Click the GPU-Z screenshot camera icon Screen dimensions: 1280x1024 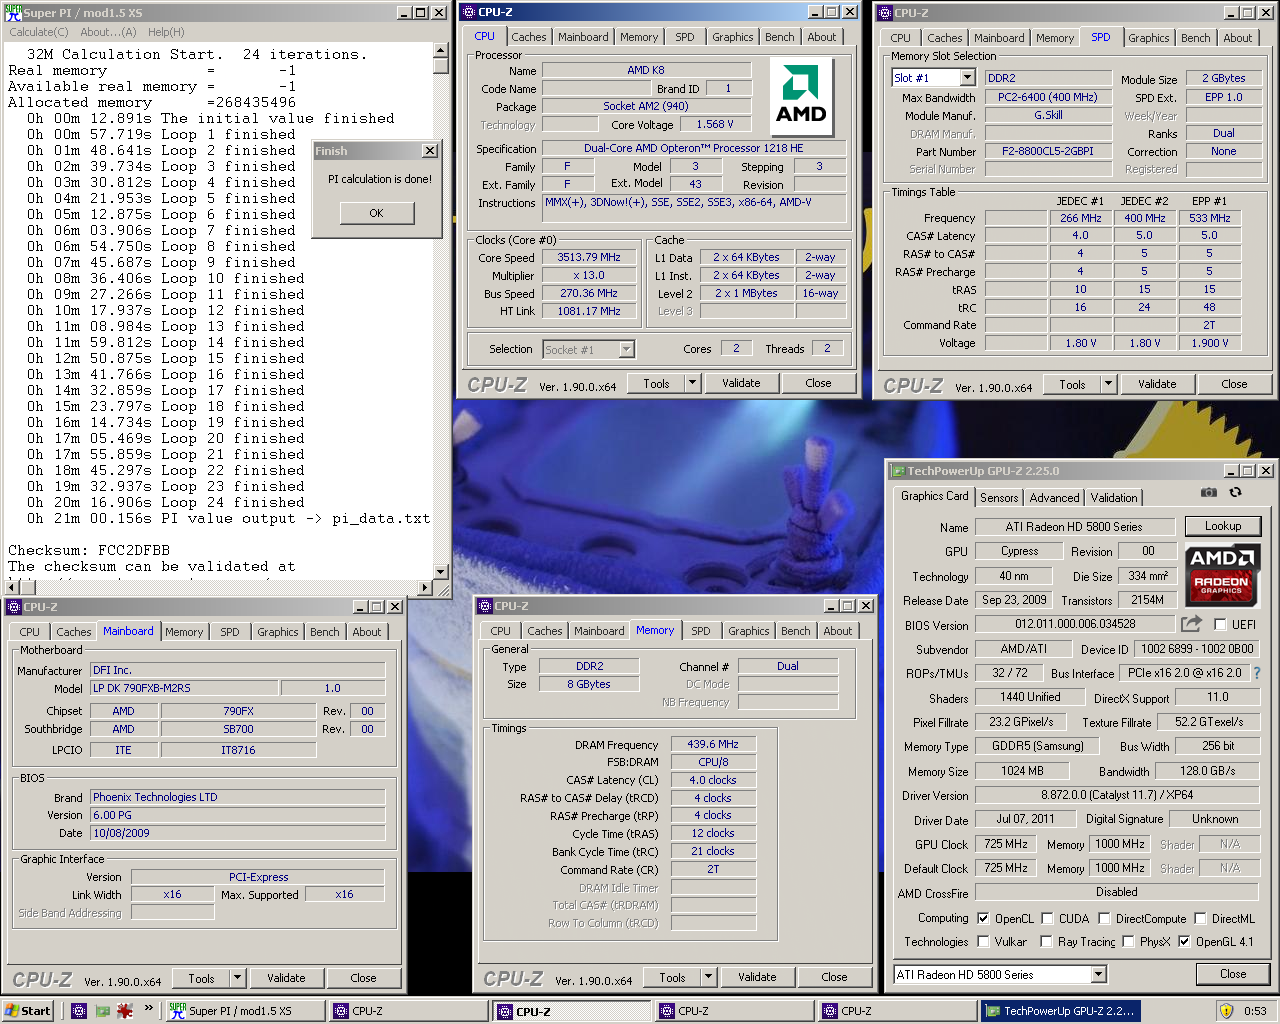click(1209, 492)
